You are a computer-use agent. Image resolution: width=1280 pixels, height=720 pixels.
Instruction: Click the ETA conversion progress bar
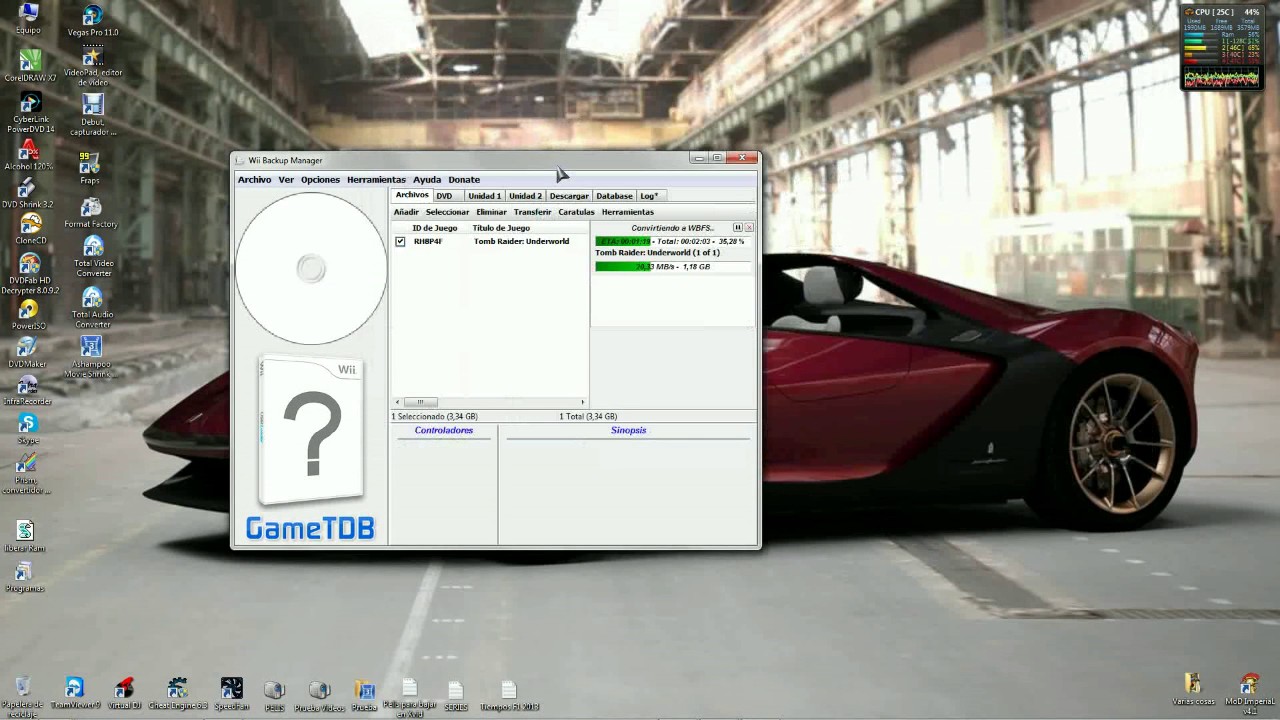click(672, 241)
